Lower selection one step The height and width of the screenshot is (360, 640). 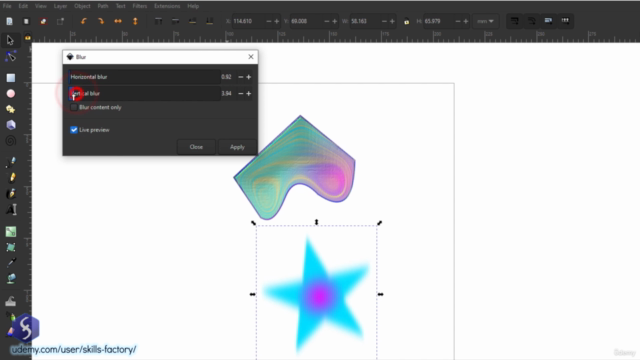coord(192,21)
